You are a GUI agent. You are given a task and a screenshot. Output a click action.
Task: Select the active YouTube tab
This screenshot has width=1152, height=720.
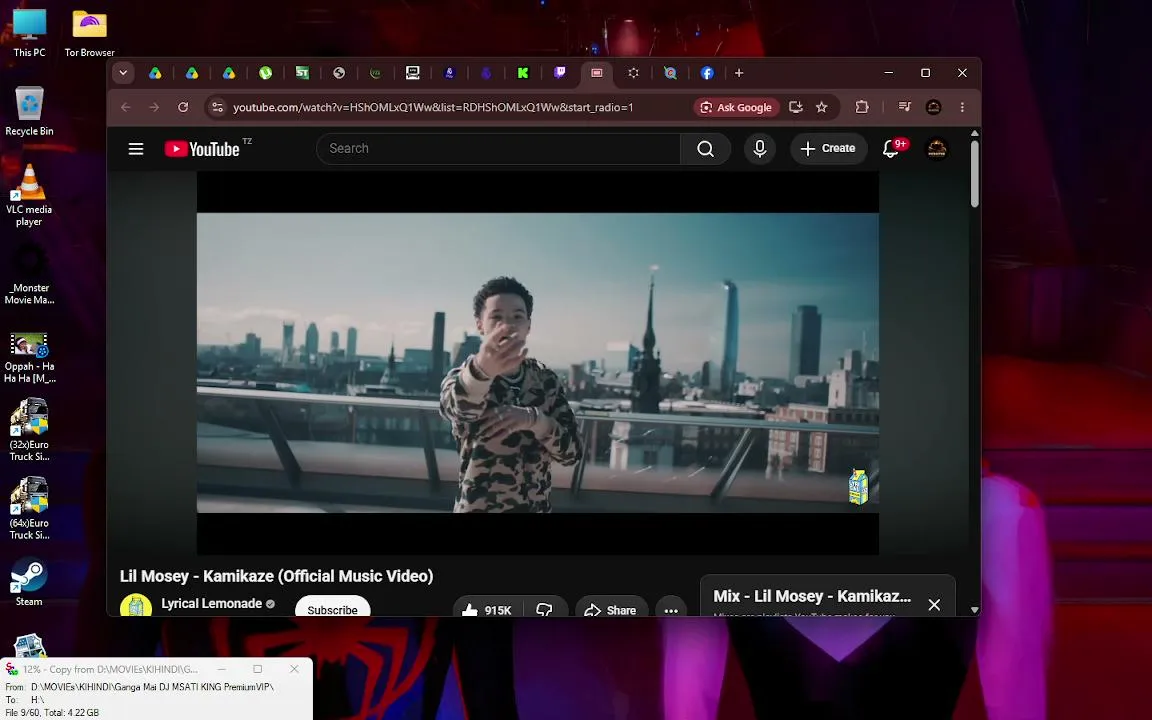pyautogui.click(x=597, y=73)
